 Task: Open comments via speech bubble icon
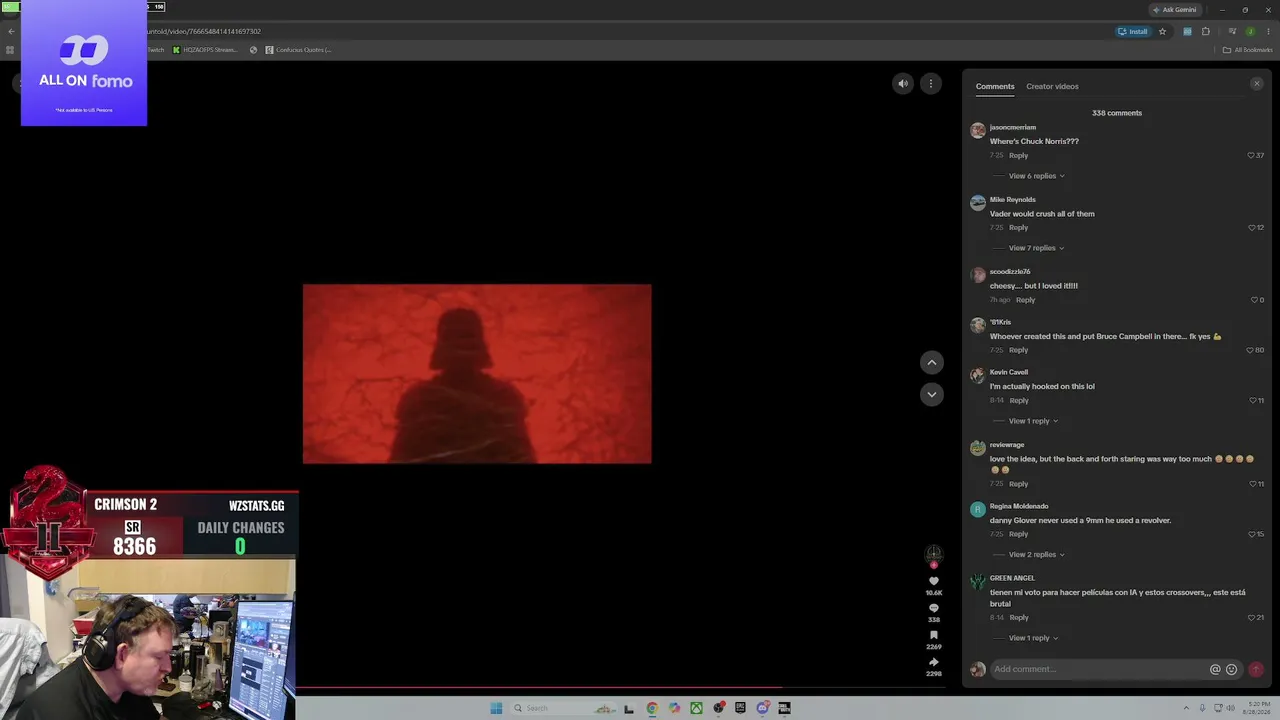(934, 608)
